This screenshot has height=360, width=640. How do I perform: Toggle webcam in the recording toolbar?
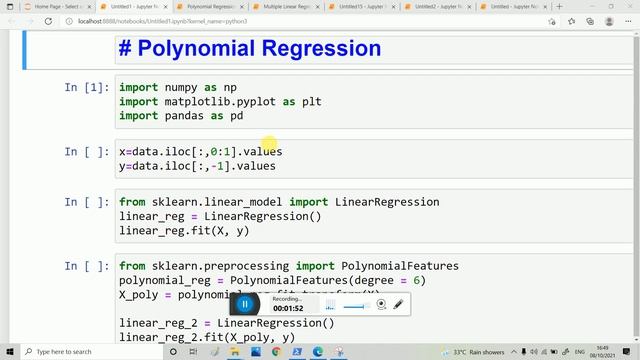point(381,304)
